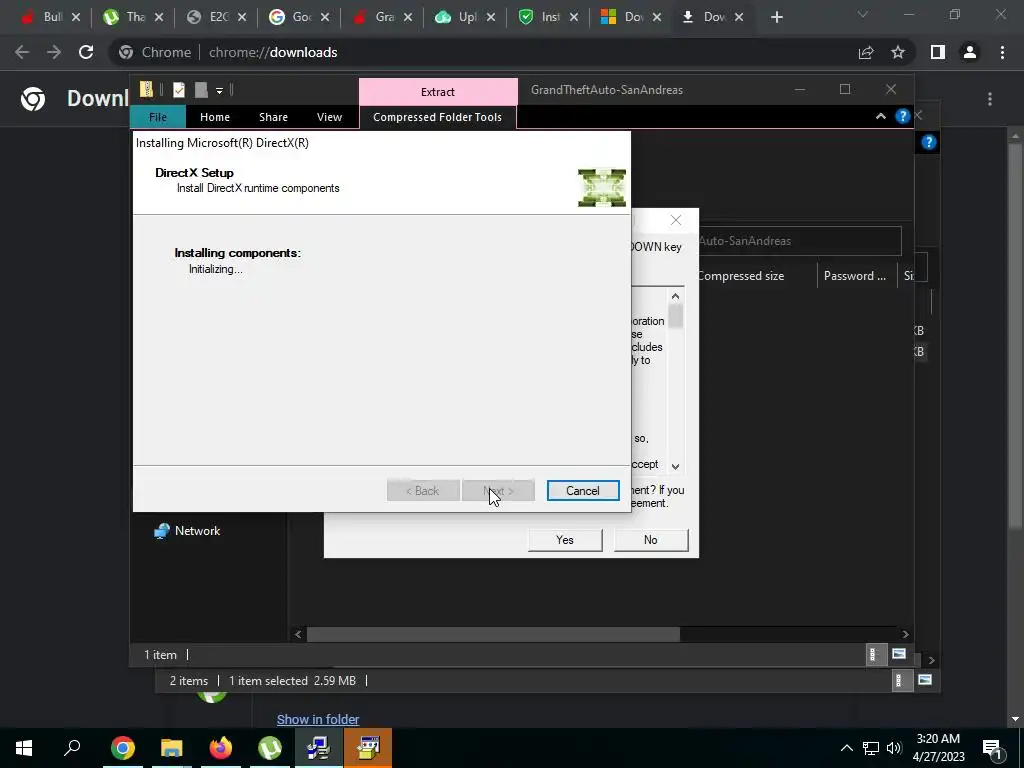1024x768 pixels.
Task: Click chrome://downloads address bar
Action: point(483,52)
